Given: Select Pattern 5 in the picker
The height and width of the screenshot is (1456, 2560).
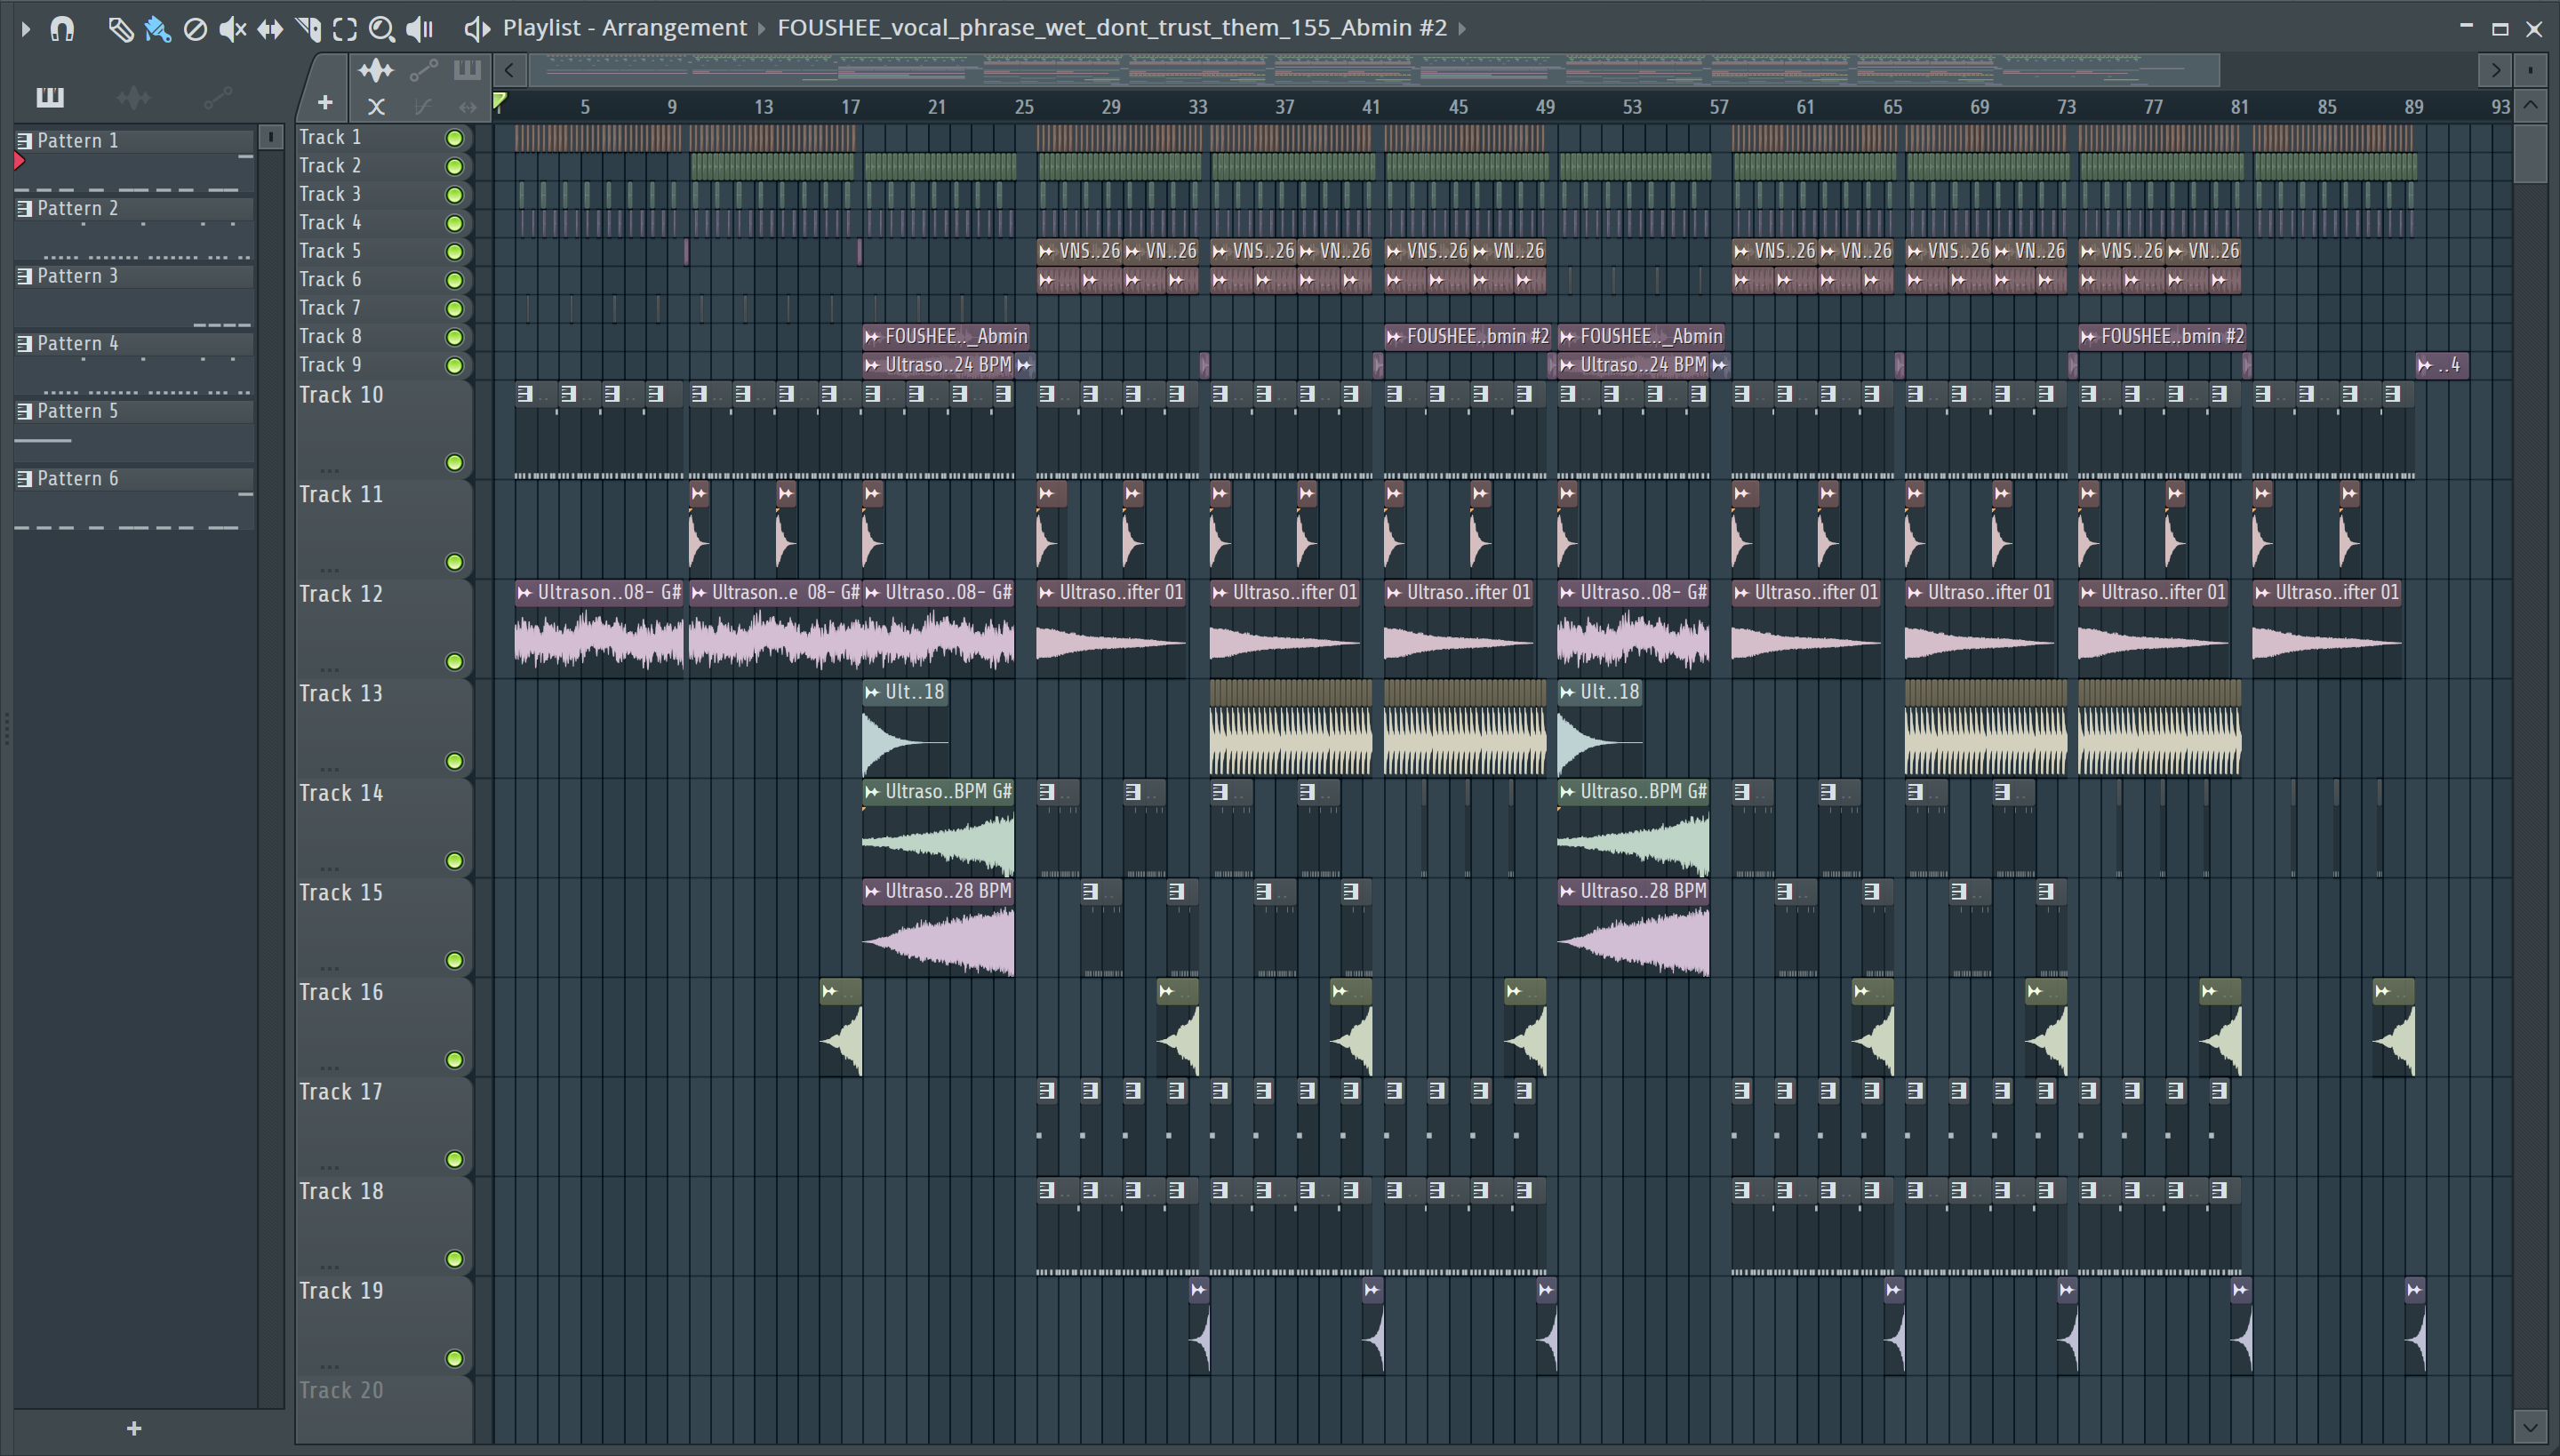Looking at the screenshot, I should coord(134,411).
